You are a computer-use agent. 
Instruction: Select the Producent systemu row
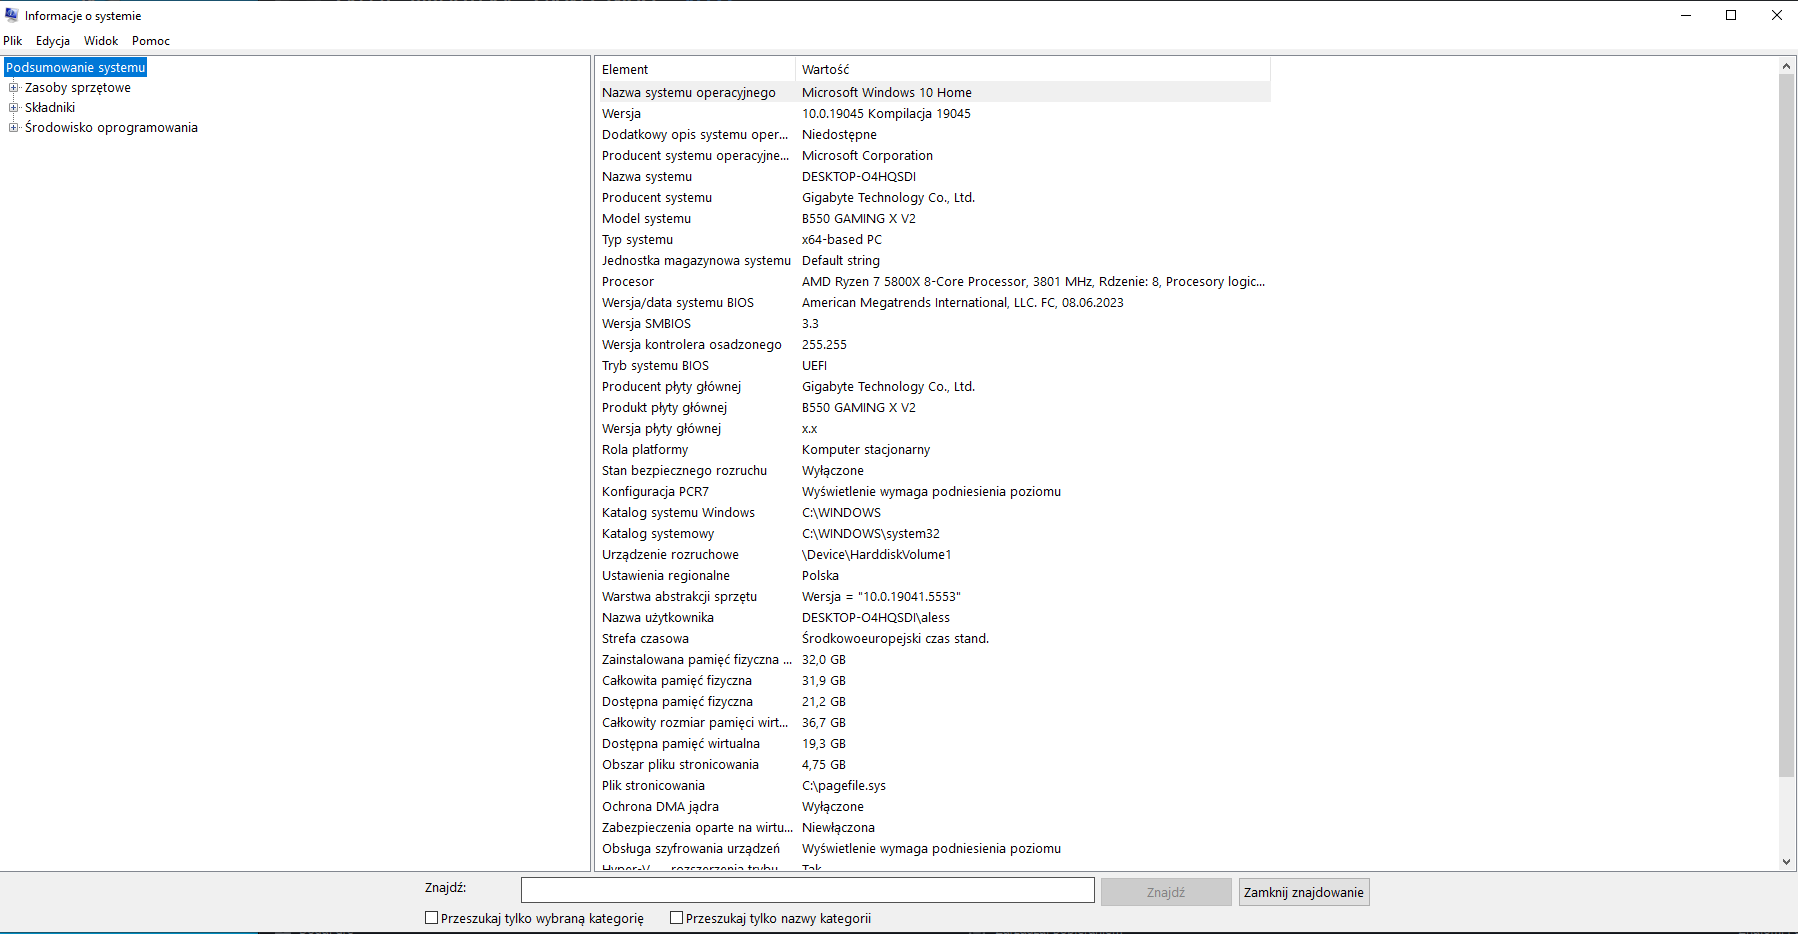933,197
